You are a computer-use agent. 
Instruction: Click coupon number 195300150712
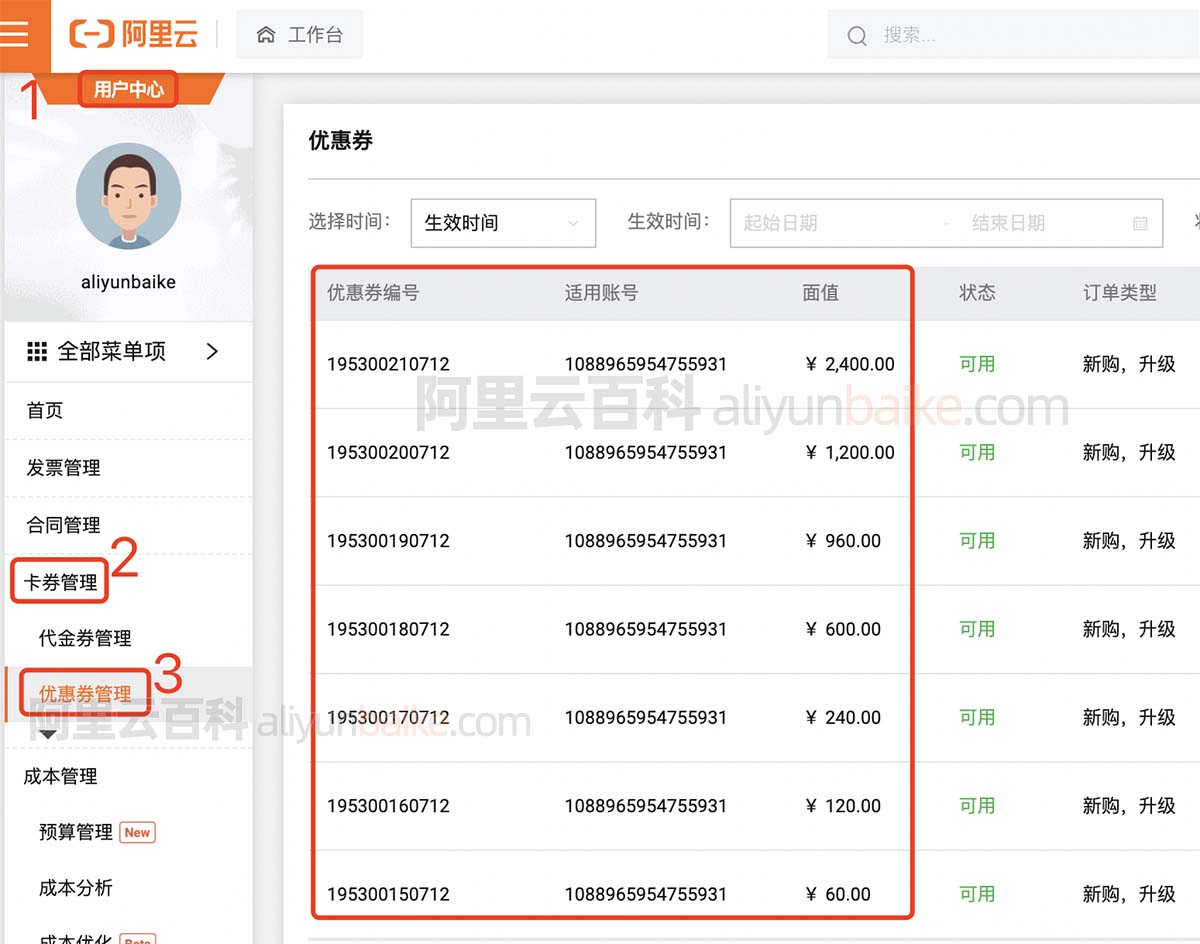(388, 894)
